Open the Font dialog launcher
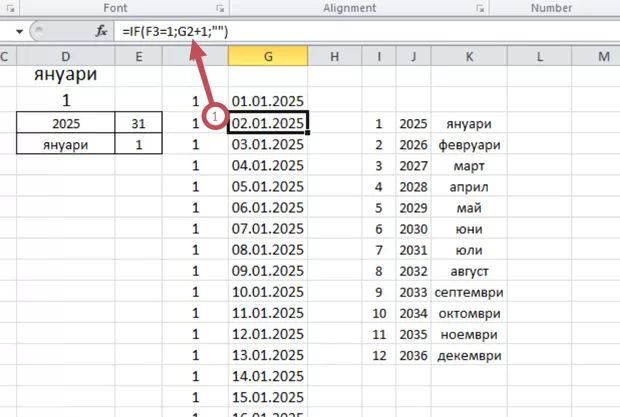The image size is (620, 417). click(220, 8)
